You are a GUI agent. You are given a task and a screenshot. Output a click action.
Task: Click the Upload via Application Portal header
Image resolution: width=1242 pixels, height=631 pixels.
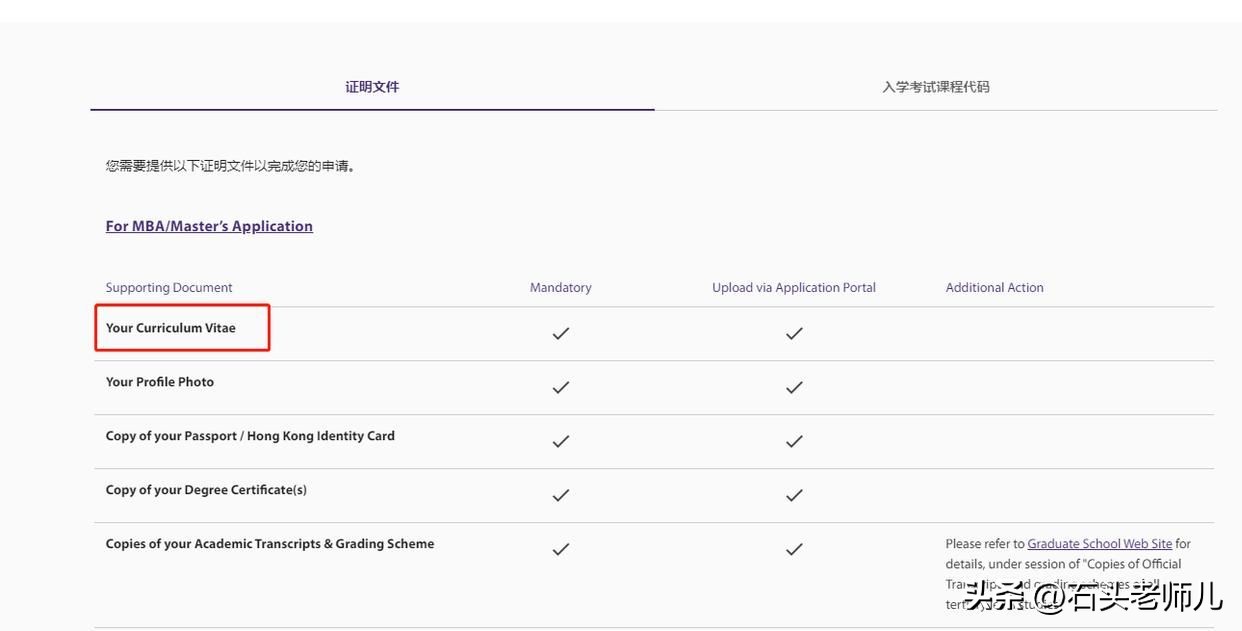tap(793, 288)
